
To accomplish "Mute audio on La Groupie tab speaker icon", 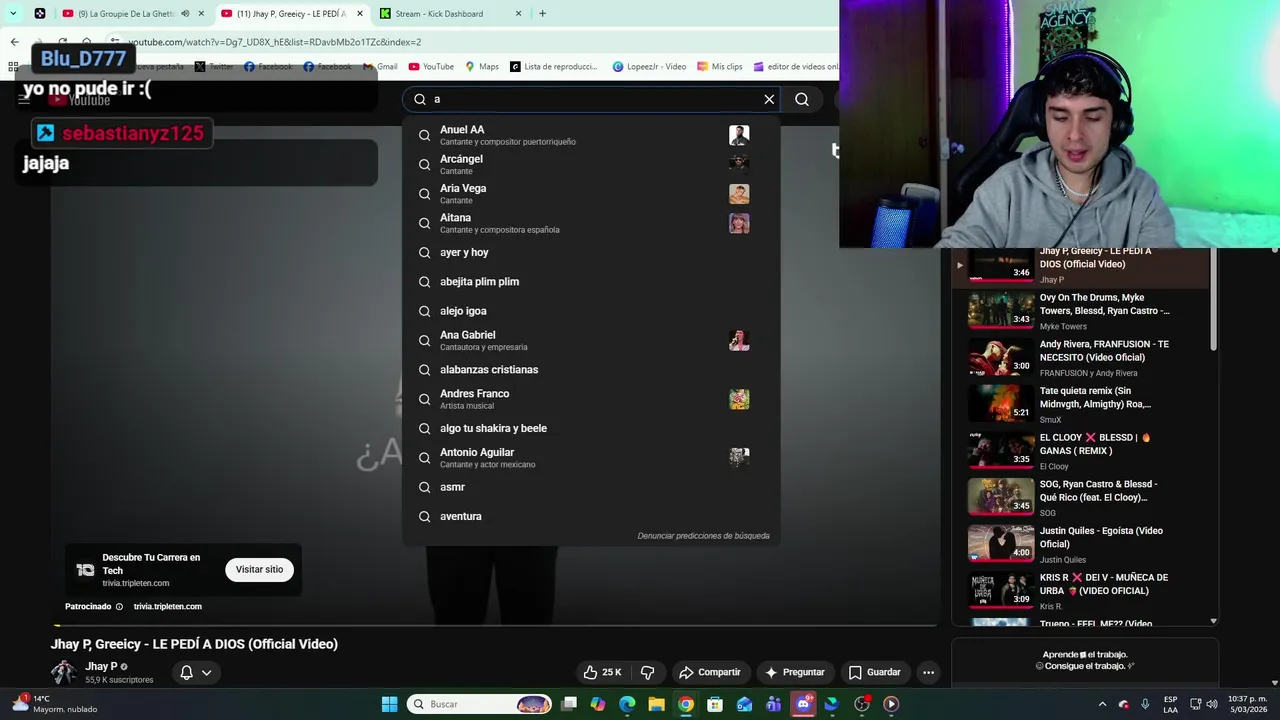I will [185, 14].
